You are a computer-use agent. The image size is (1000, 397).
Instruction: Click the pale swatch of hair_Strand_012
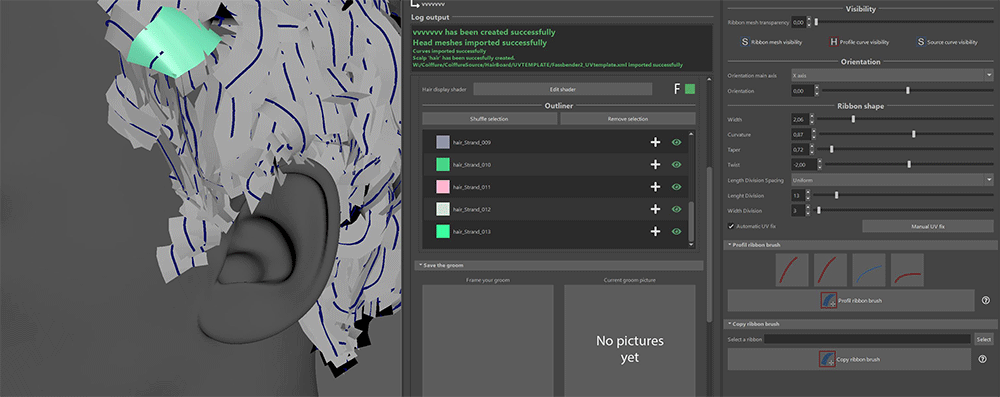click(x=443, y=209)
